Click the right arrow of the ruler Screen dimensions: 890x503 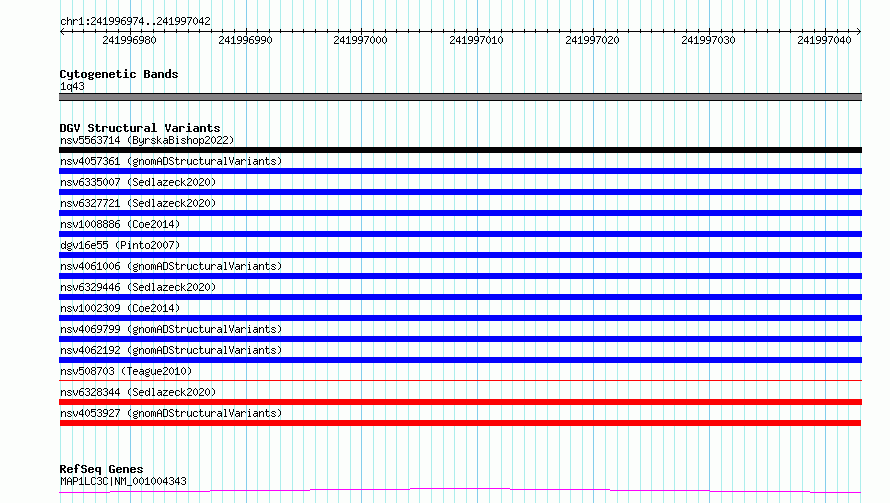point(859,31)
